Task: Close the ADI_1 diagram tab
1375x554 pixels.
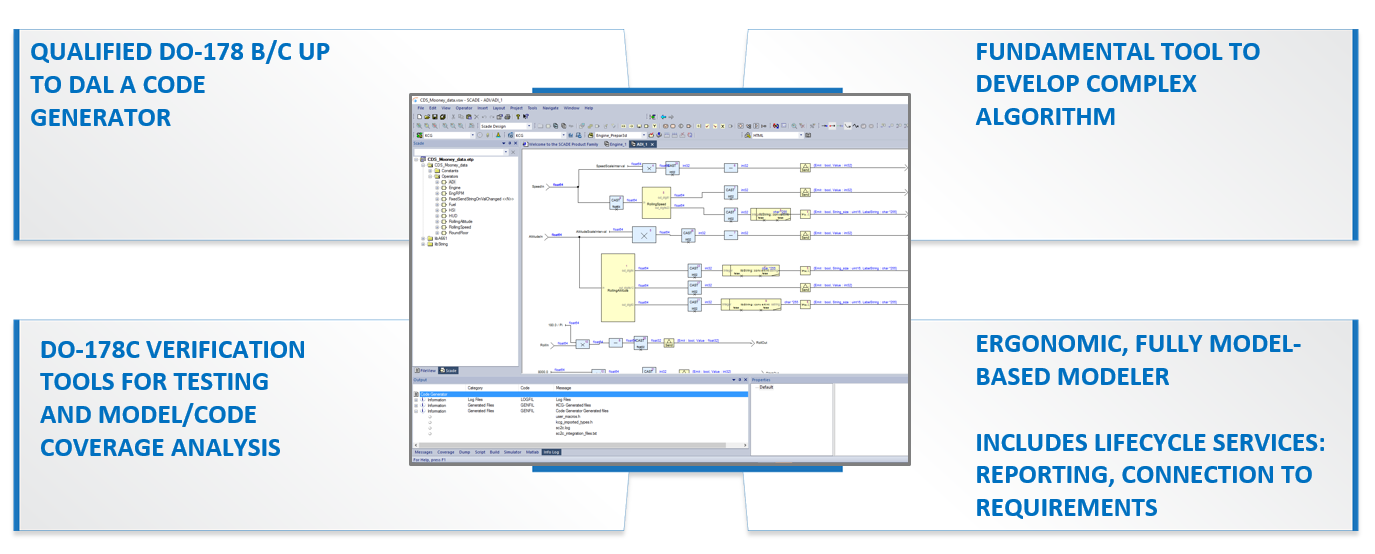Action: pyautogui.click(x=652, y=144)
